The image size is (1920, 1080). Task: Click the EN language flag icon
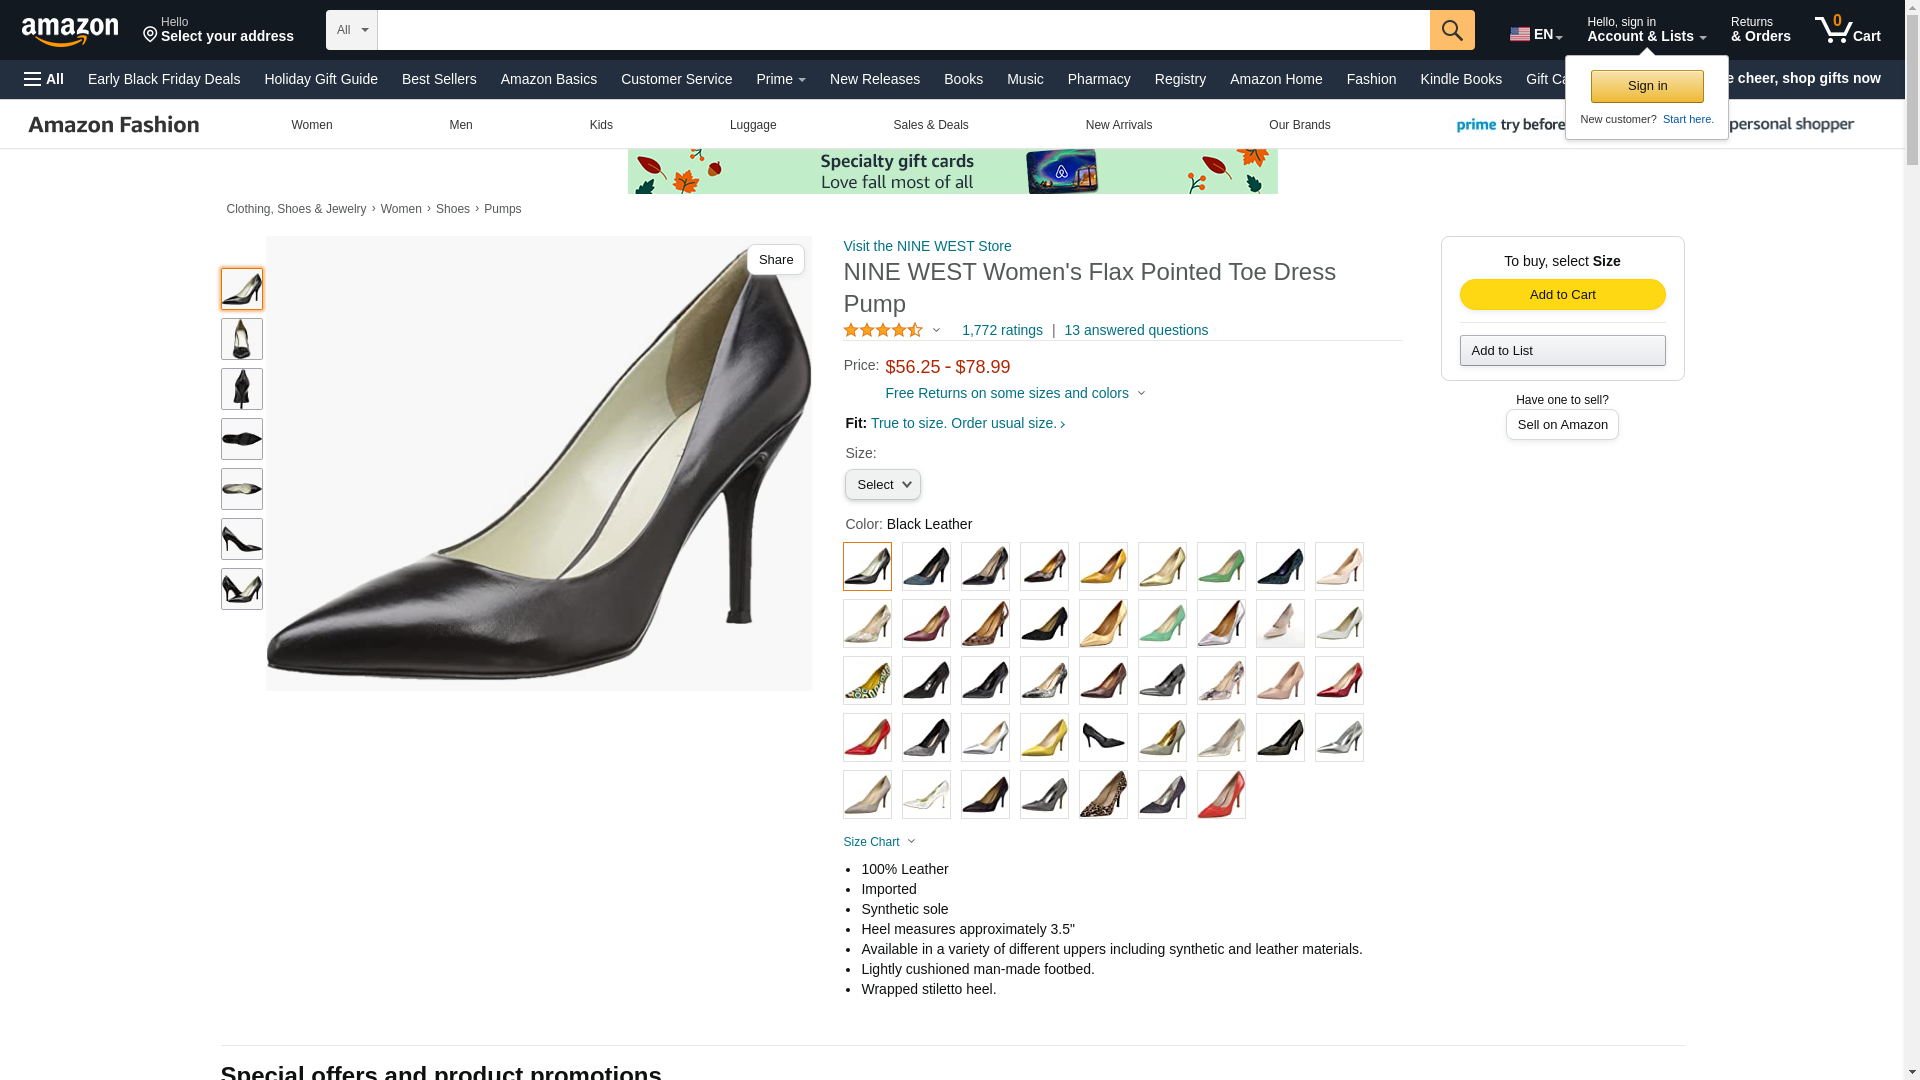[x=1520, y=34]
